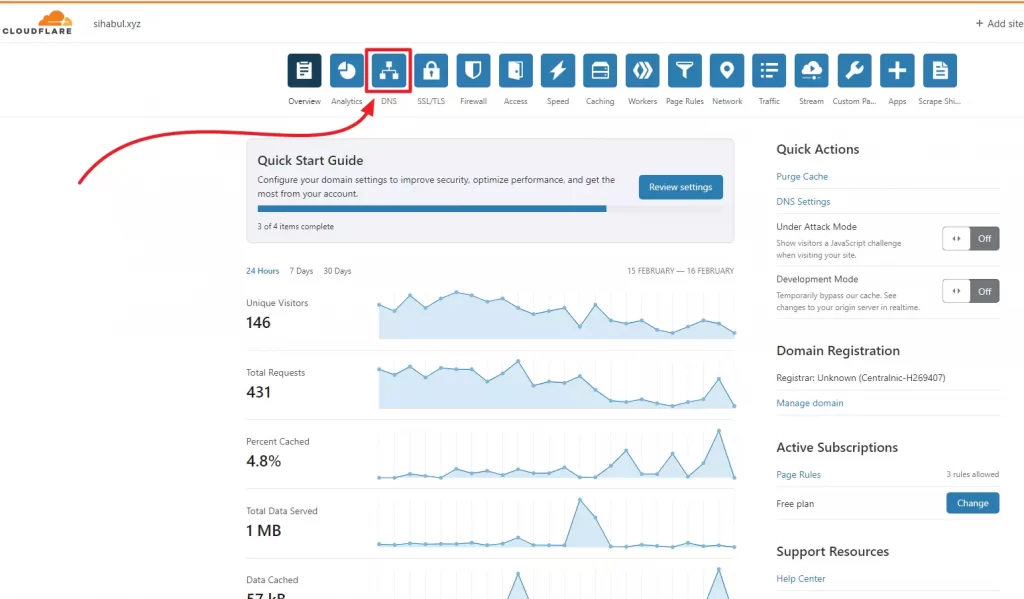
Task: Open the Traffic list icon
Action: 769,71
